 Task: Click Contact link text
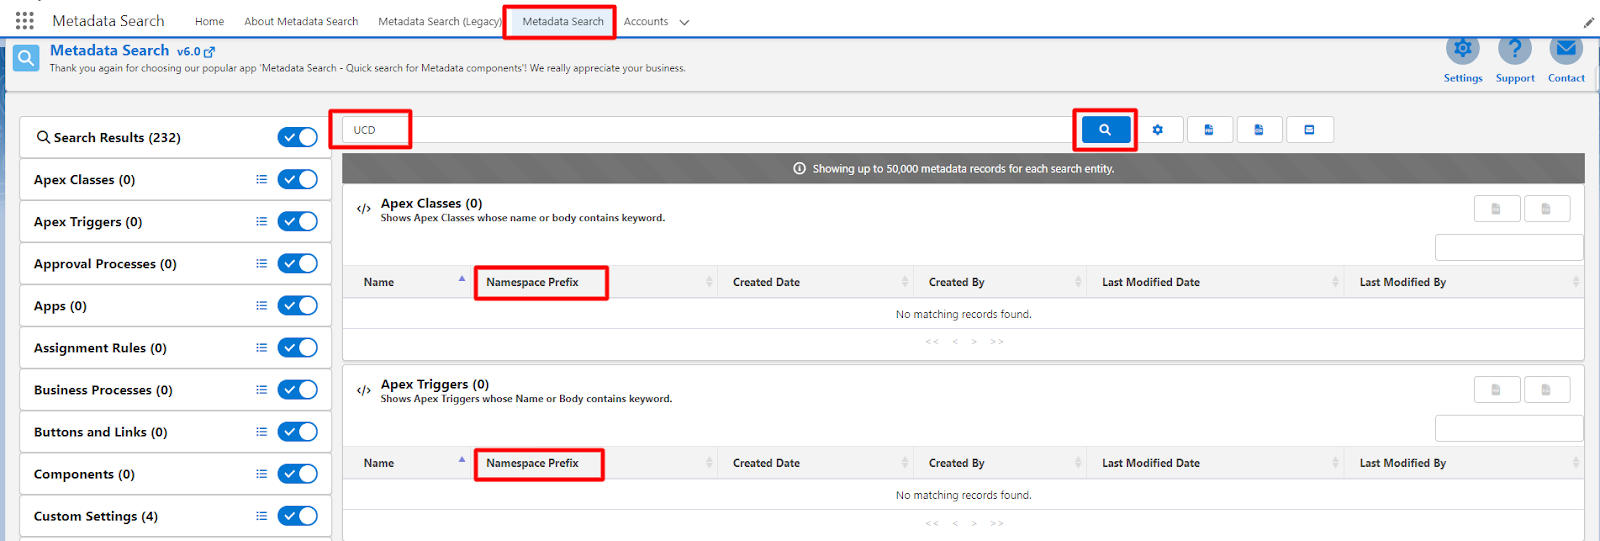point(1566,78)
